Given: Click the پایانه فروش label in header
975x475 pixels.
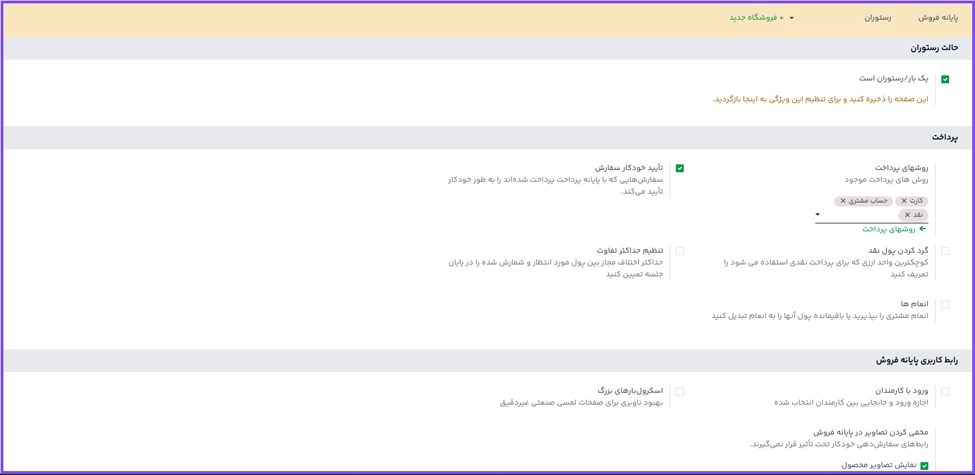Looking at the screenshot, I should click(x=938, y=17).
